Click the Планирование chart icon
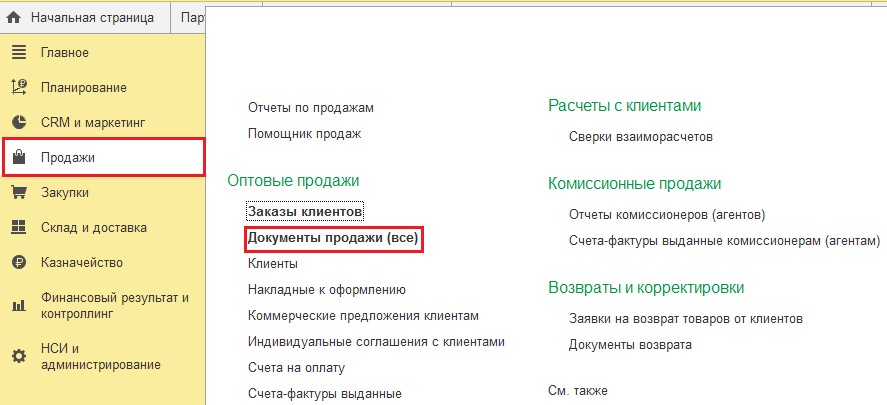 (19, 88)
